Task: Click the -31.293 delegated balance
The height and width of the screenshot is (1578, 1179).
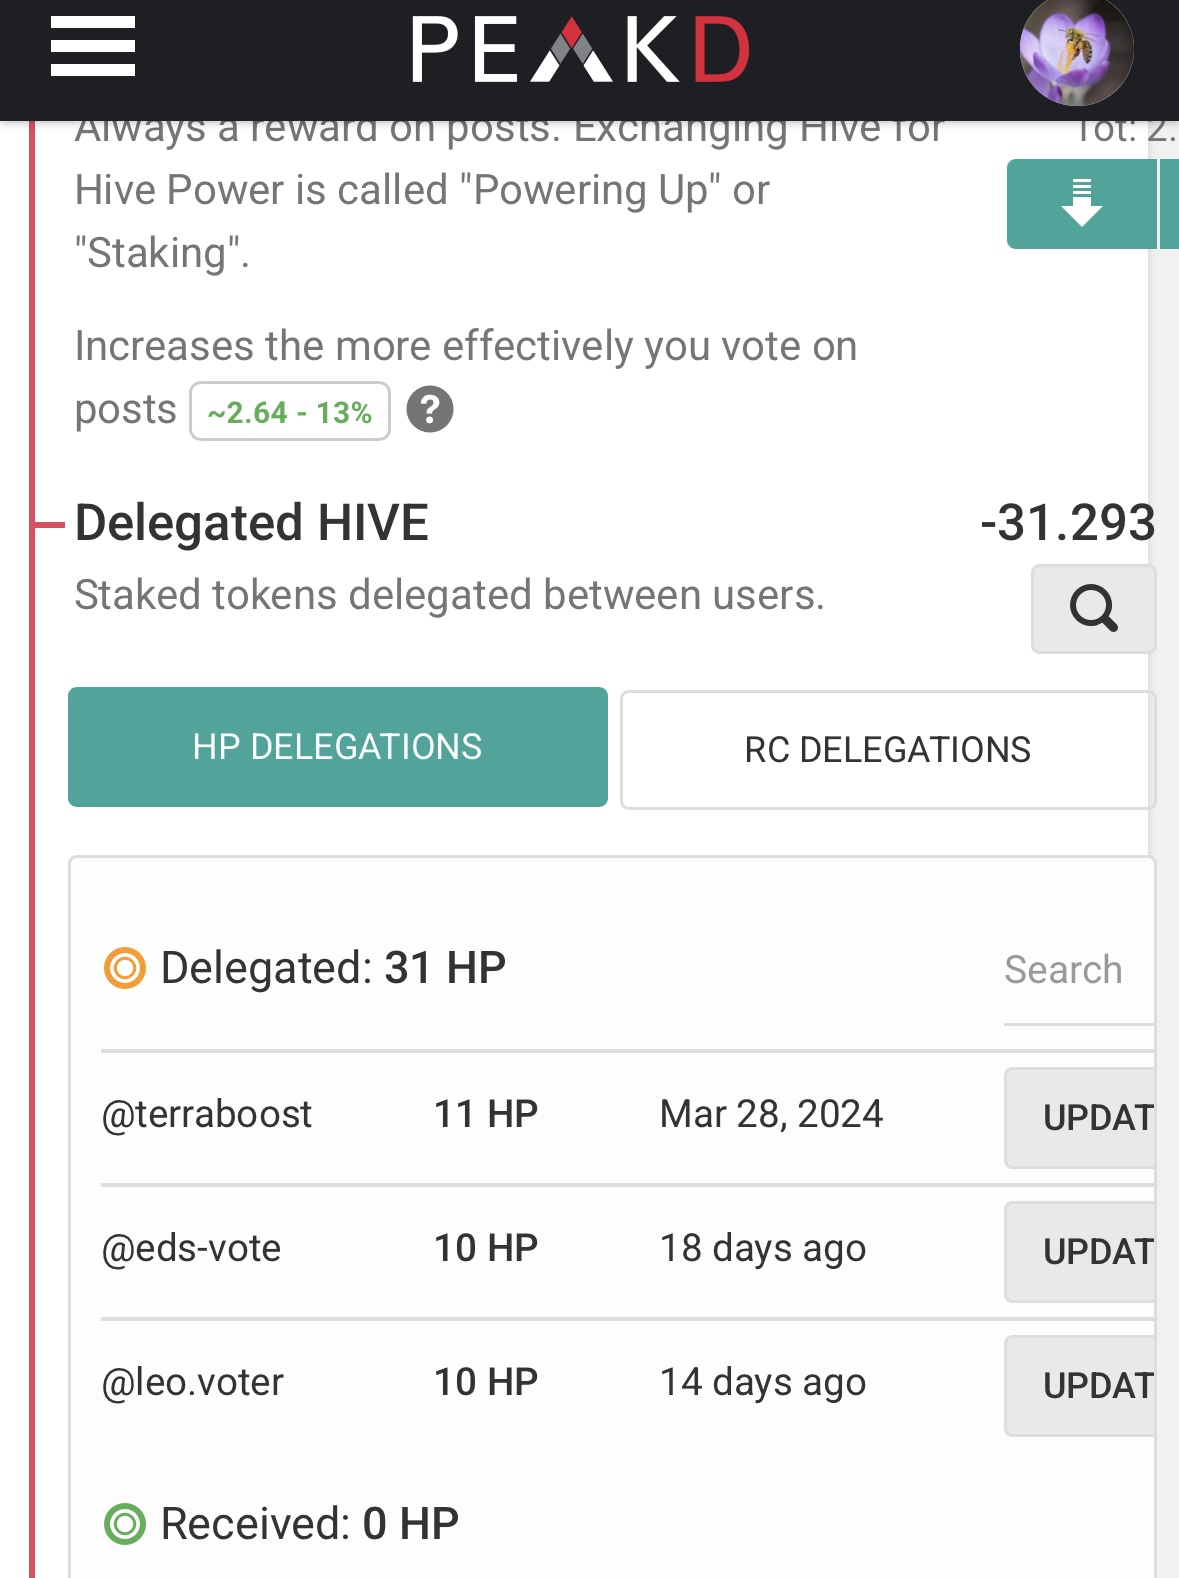Action: coord(1068,523)
